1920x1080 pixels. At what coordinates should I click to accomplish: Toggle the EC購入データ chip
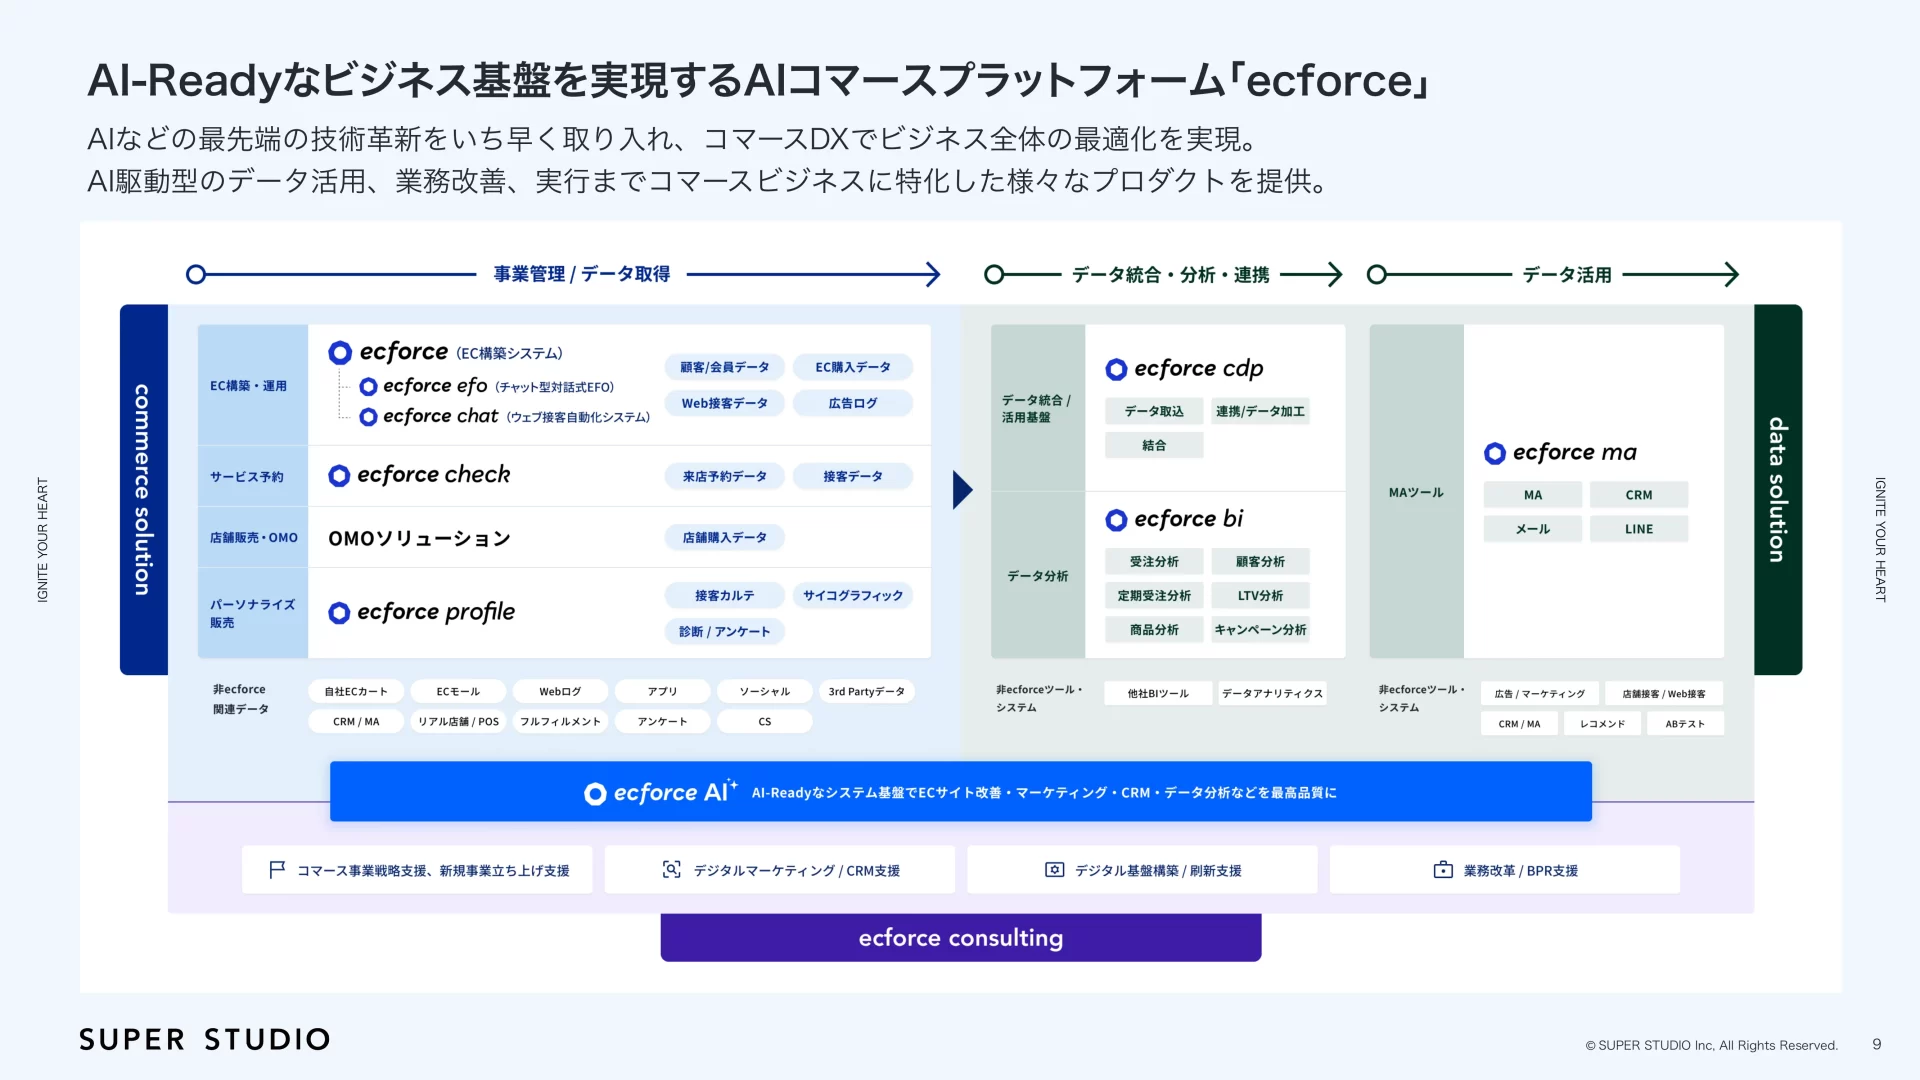[x=853, y=367]
